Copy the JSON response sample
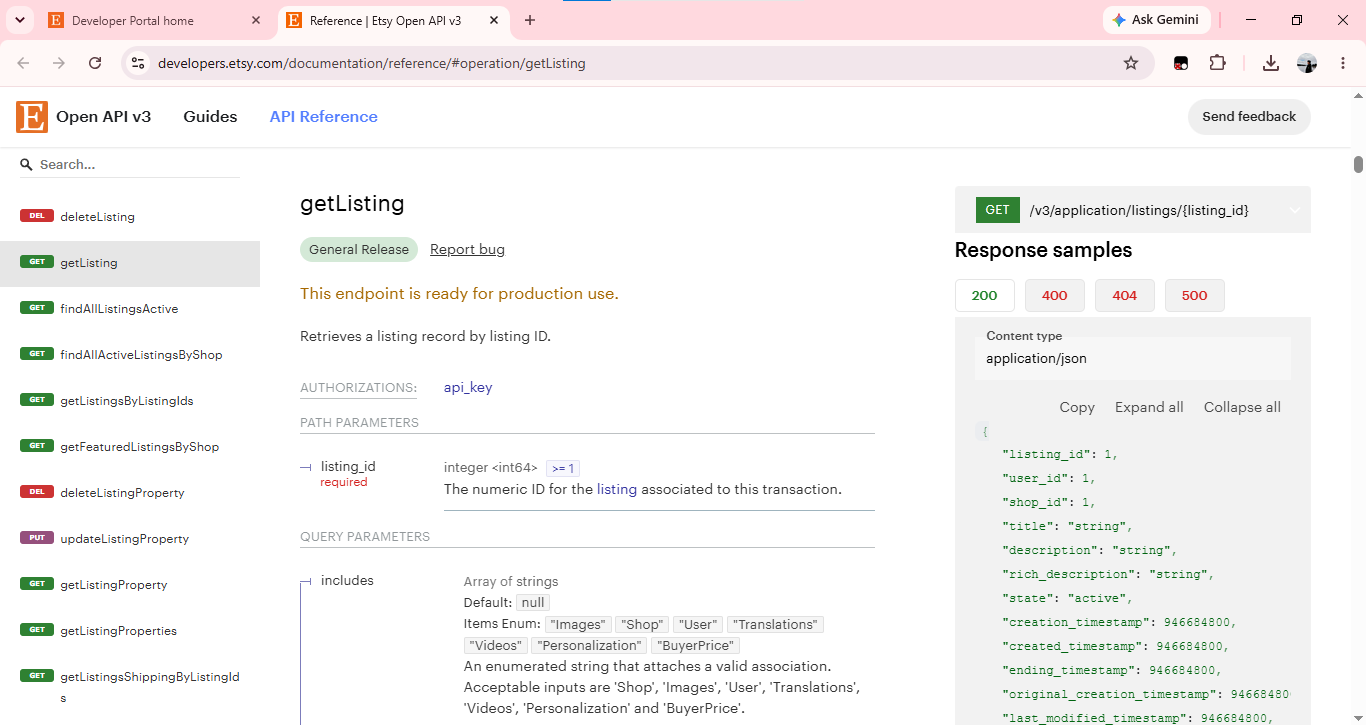Screen dimensions: 1366x725 point(1077,407)
